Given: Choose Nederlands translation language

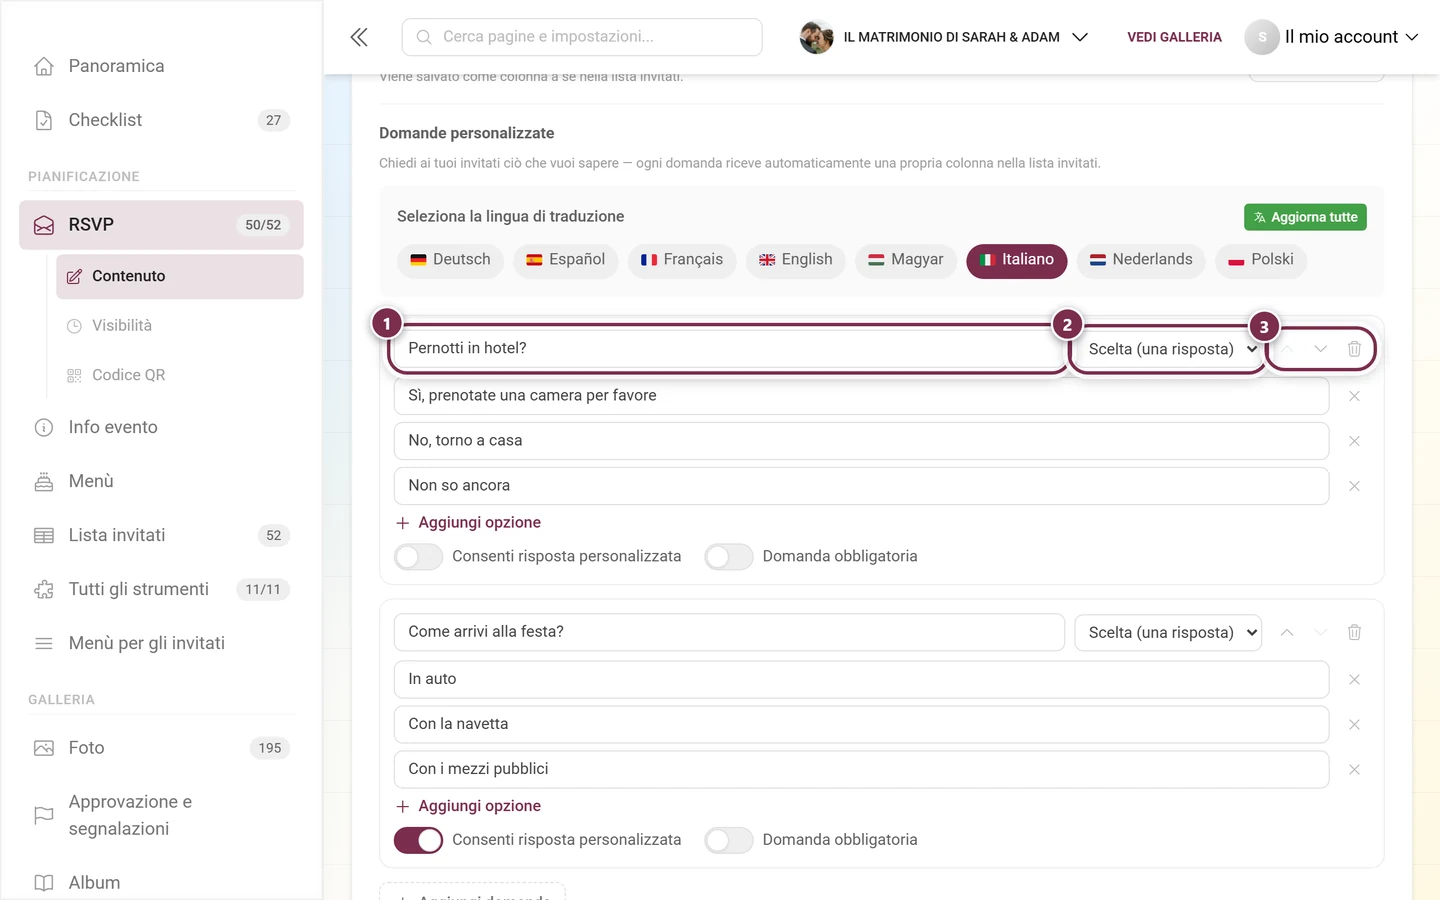Looking at the screenshot, I should 1141,260.
